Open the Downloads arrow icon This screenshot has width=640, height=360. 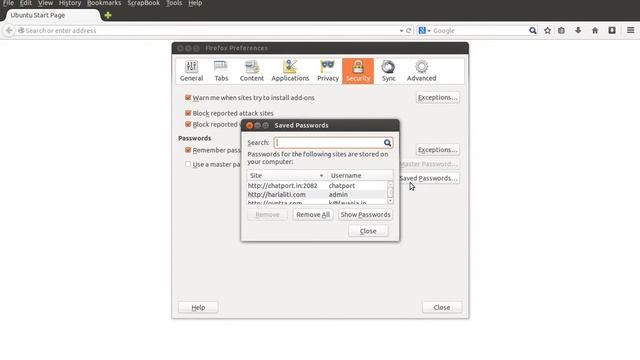pos(578,31)
